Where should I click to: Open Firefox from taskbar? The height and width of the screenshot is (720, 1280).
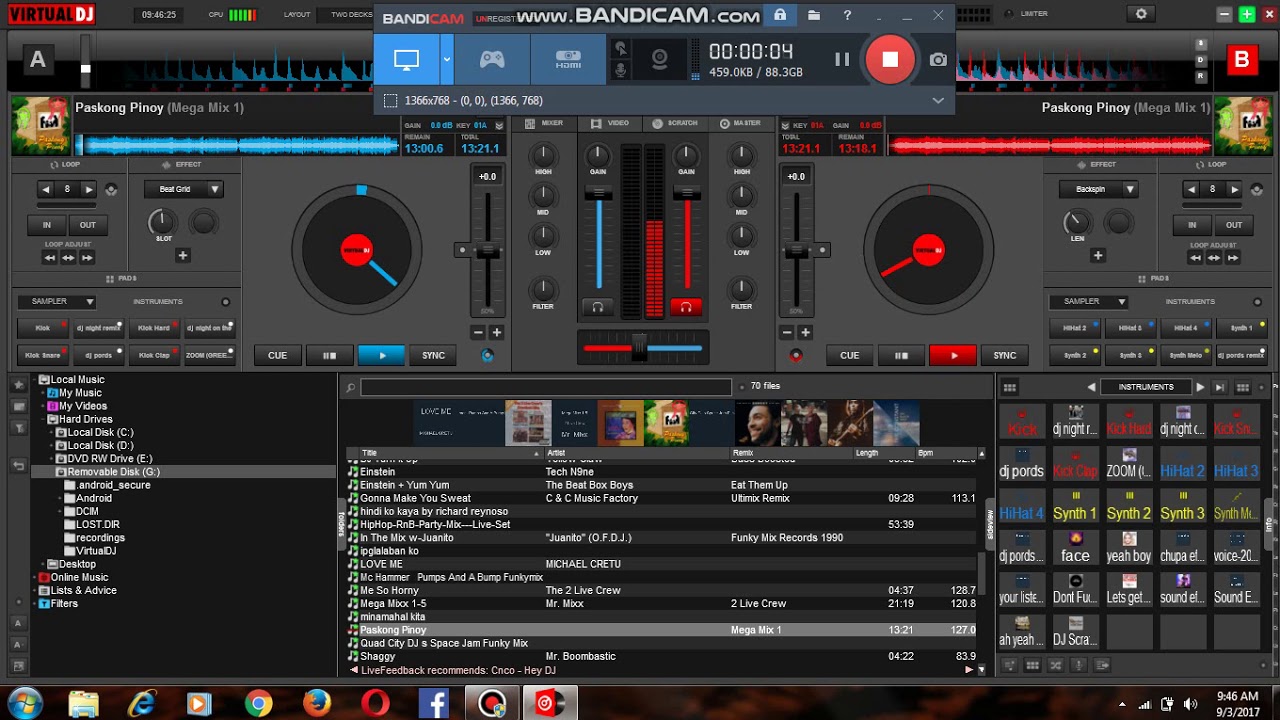(317, 704)
